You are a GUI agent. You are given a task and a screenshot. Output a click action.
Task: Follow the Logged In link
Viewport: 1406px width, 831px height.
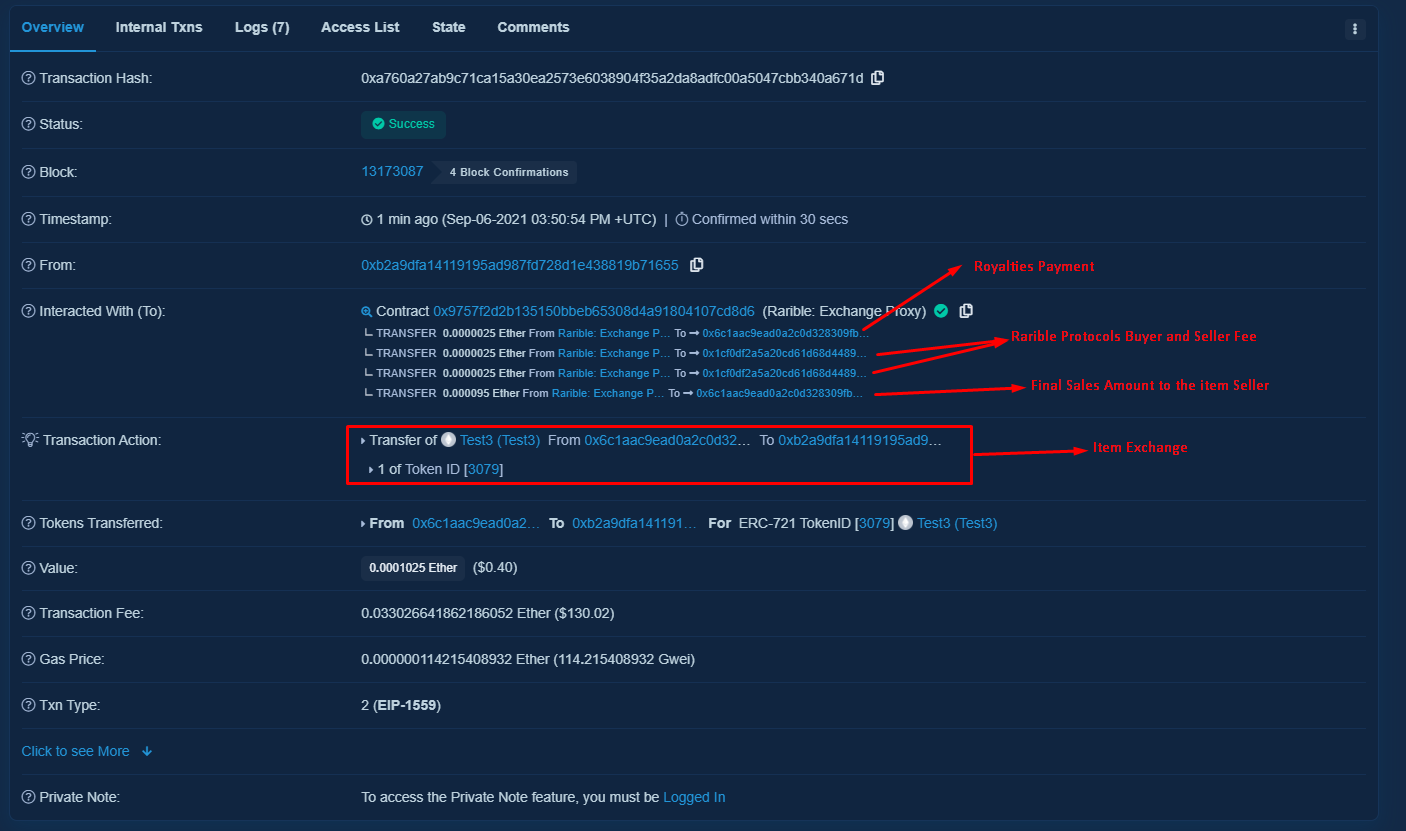tap(694, 797)
